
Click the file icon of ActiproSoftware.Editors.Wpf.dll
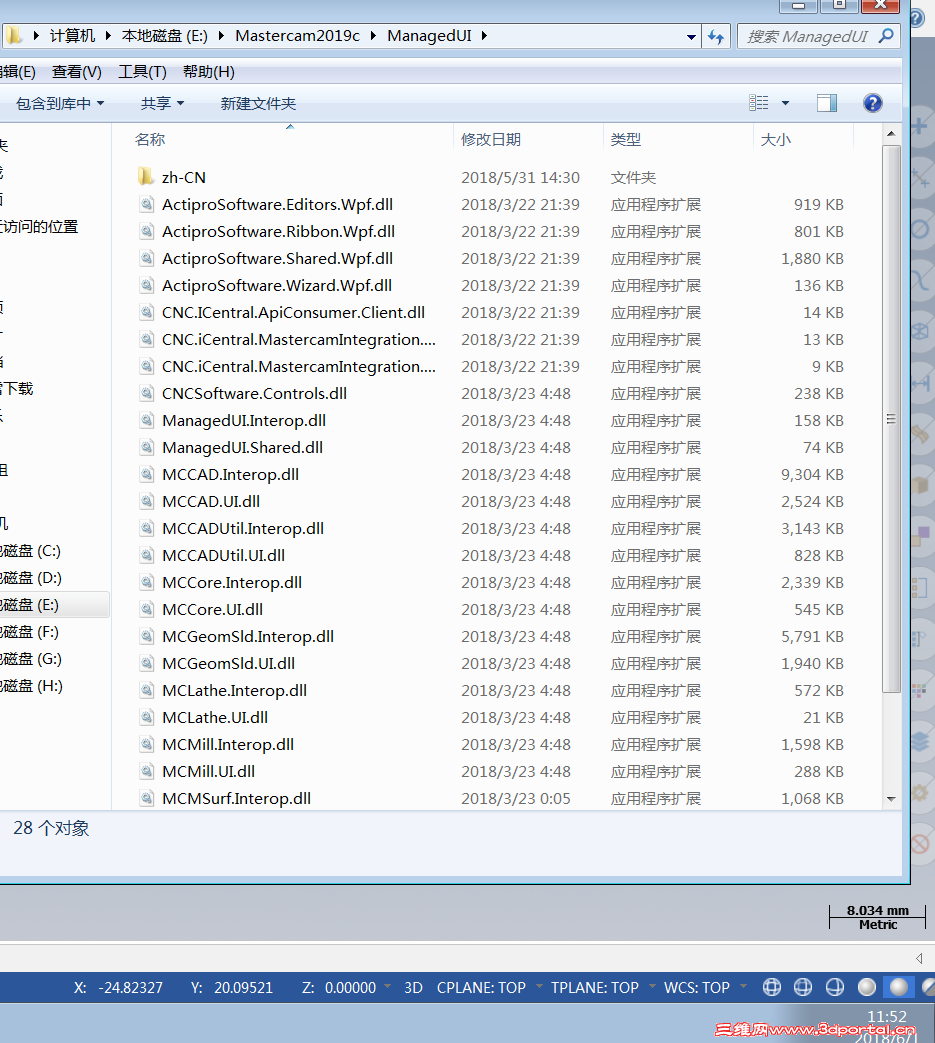[146, 204]
